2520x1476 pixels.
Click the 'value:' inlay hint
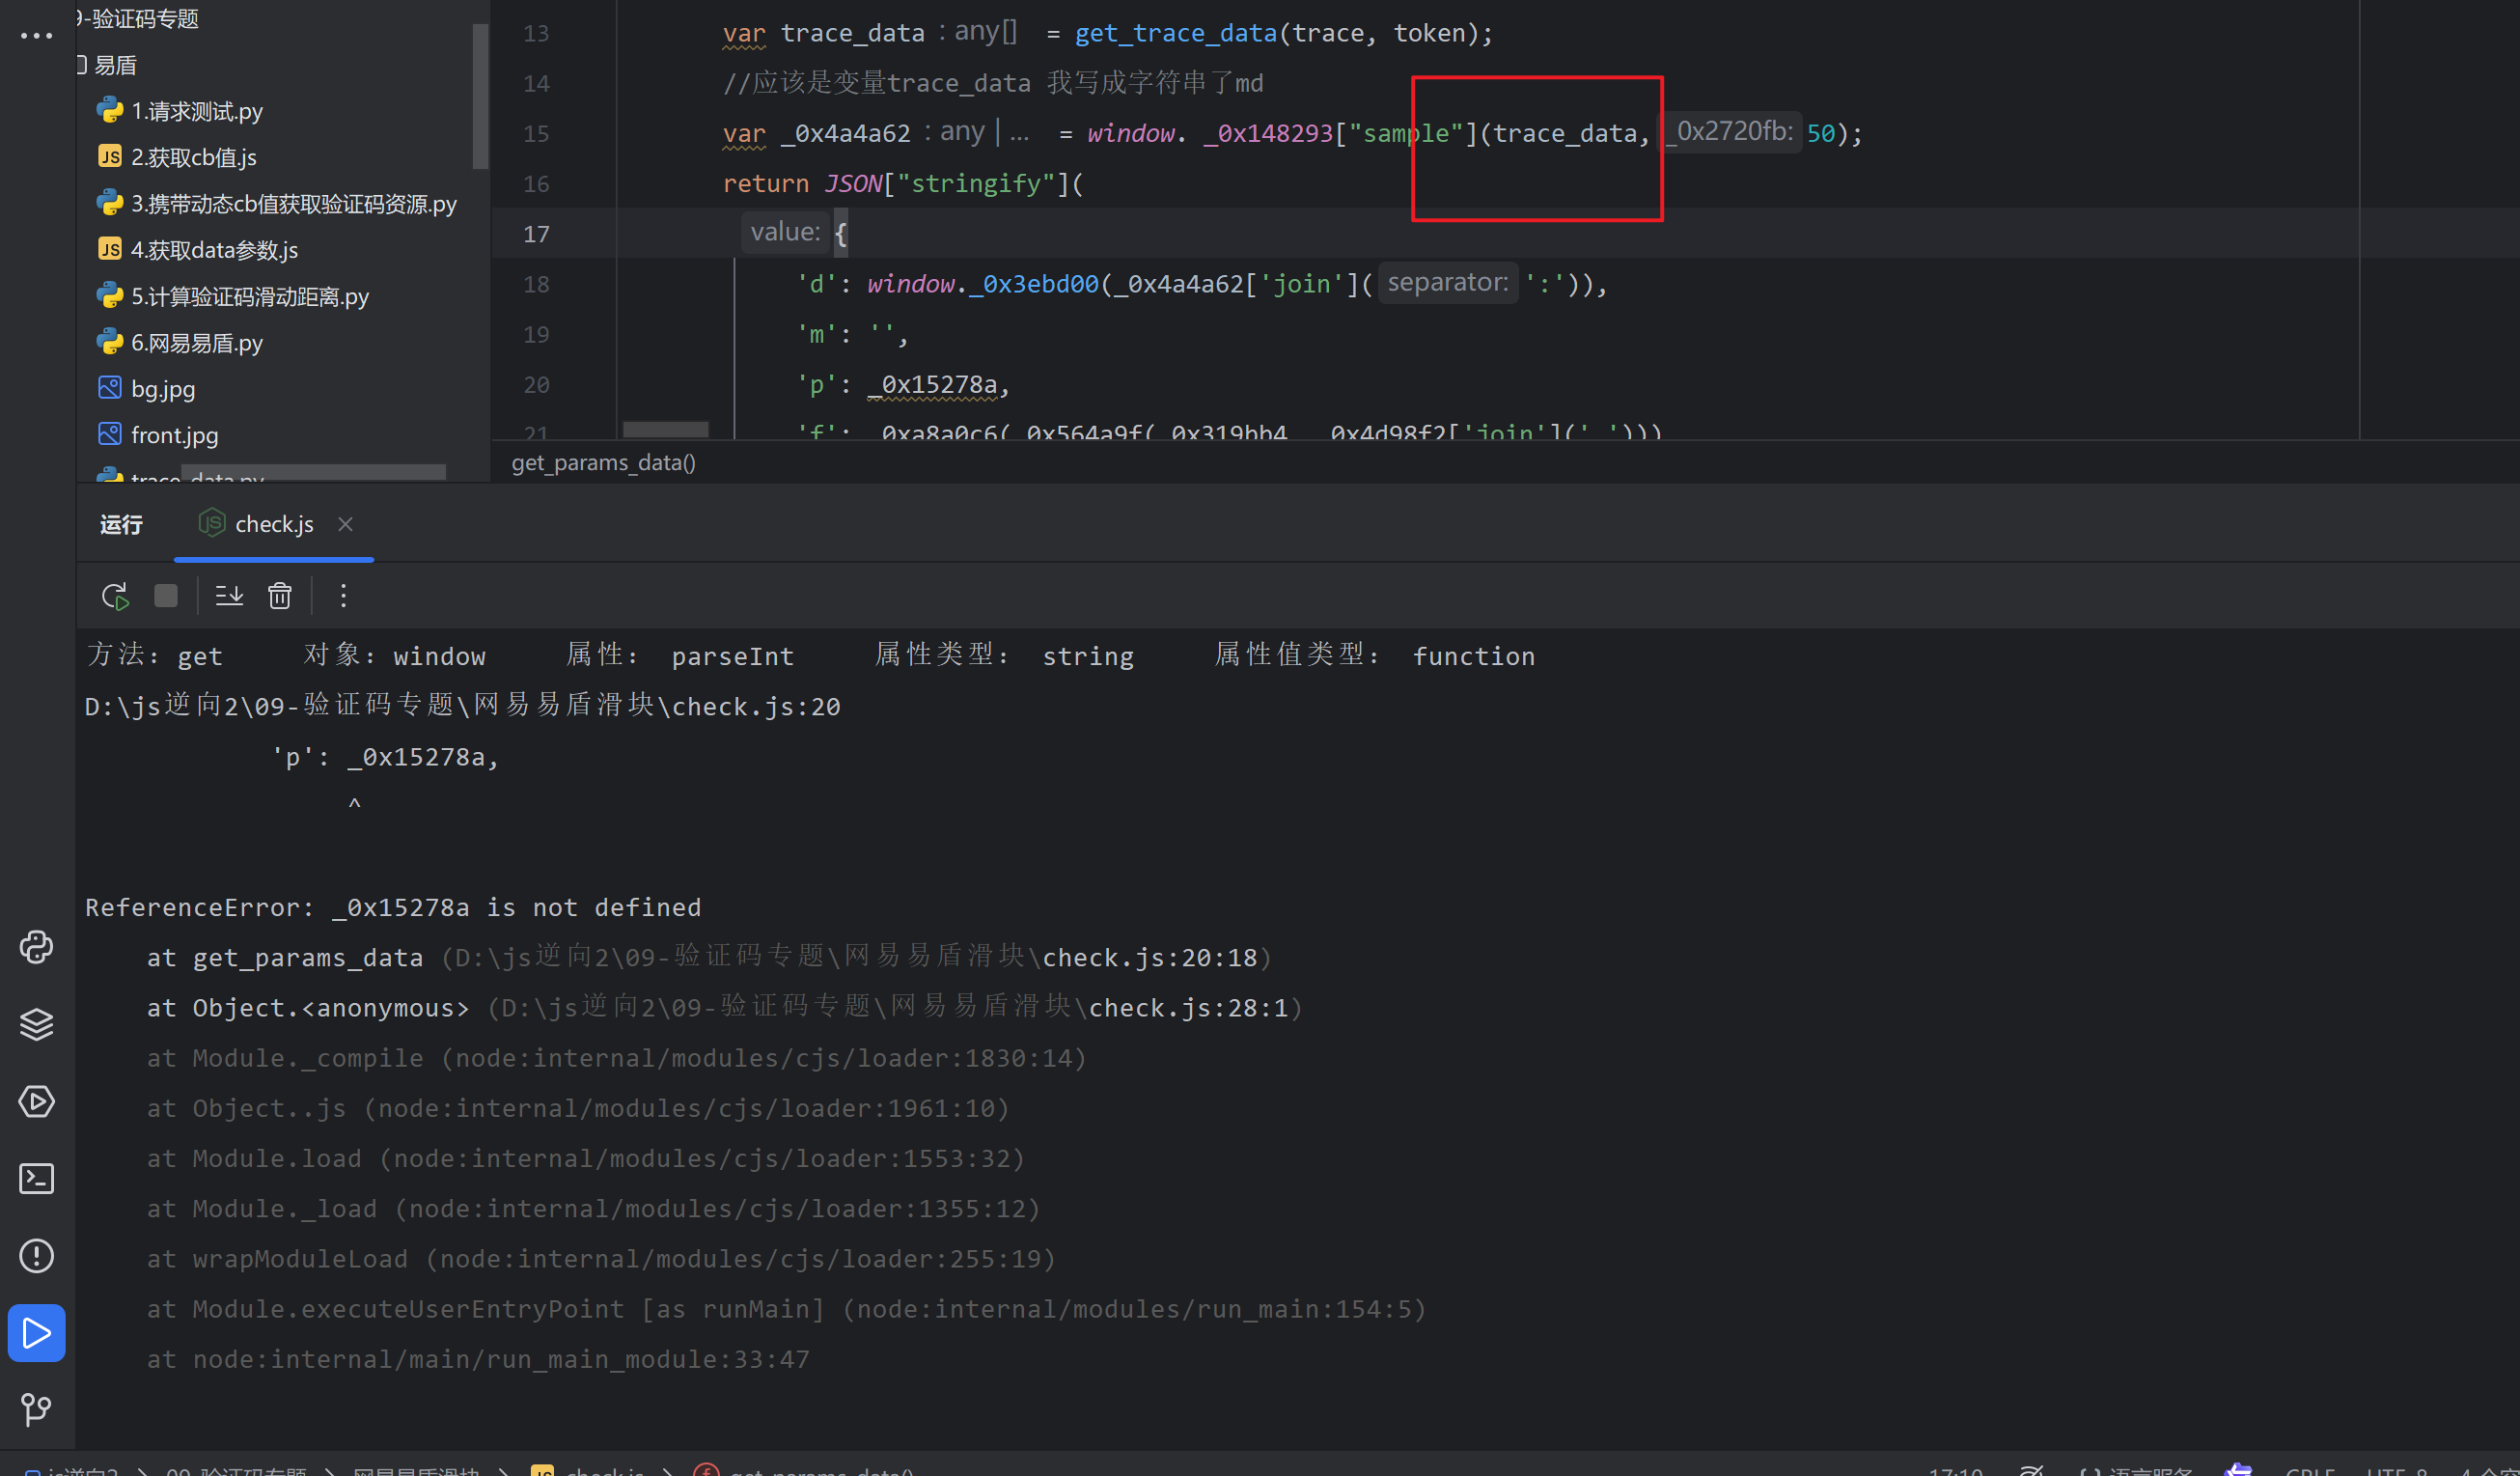(785, 232)
